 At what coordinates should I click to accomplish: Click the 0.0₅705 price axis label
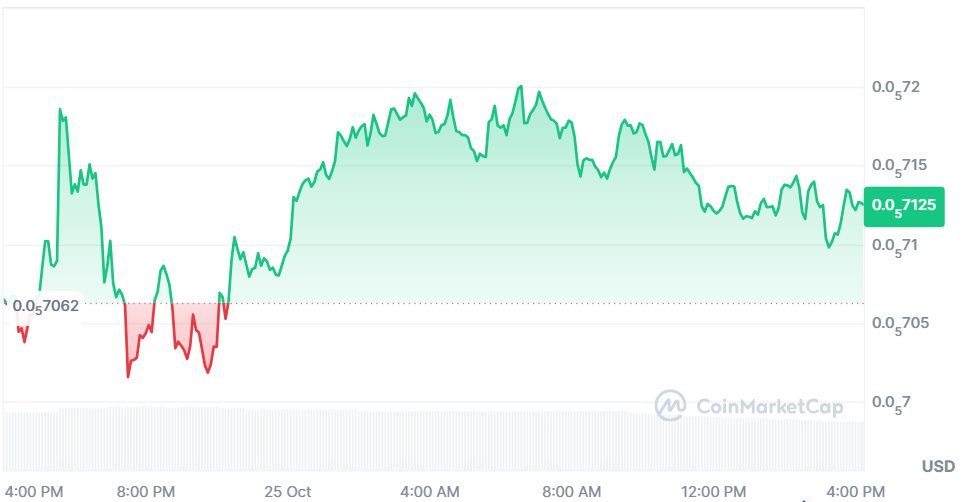click(x=899, y=323)
